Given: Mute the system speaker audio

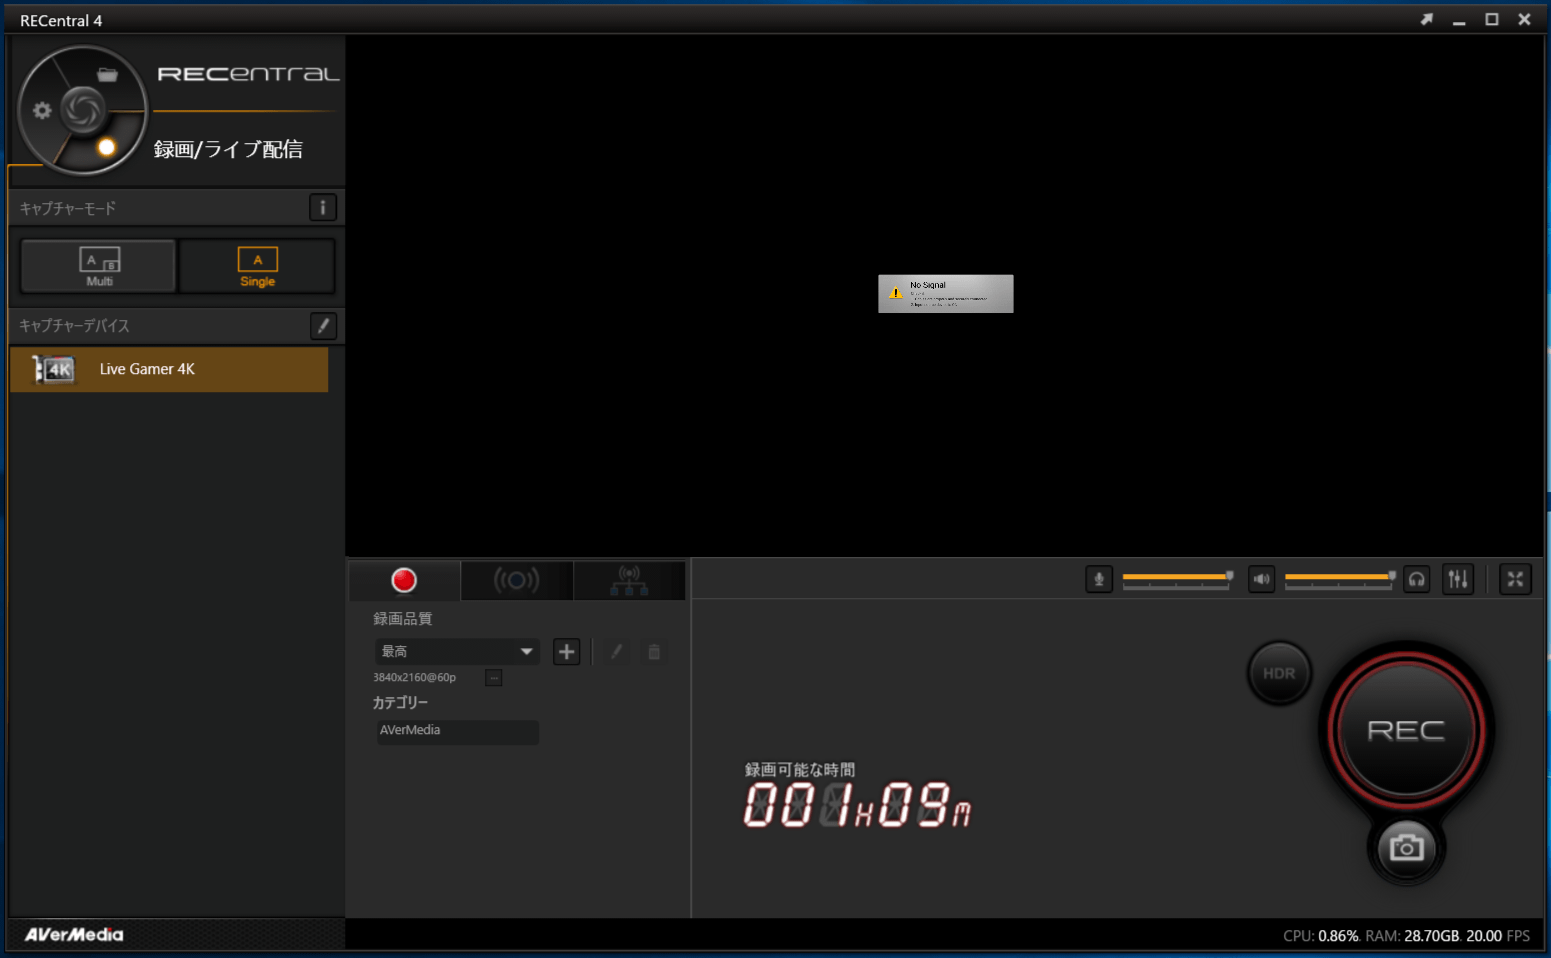Looking at the screenshot, I should tap(1261, 579).
